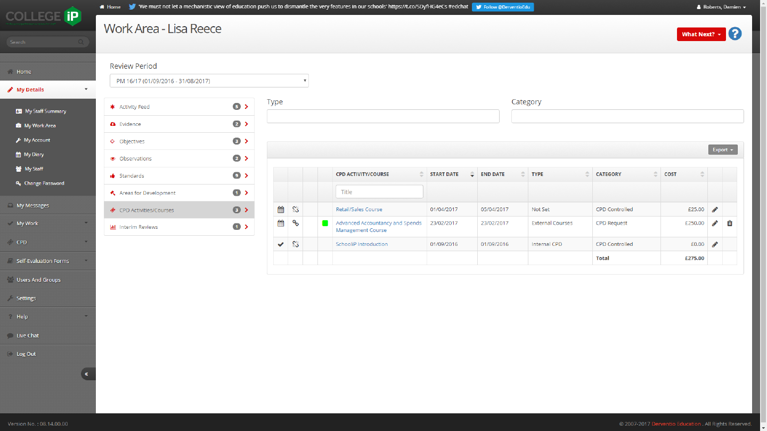Open My Account page
The image size is (767, 431).
37,140
